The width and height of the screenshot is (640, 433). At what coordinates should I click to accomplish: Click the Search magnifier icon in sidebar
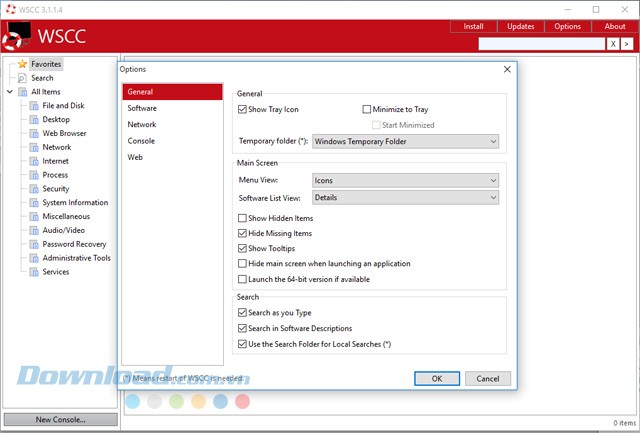(22, 78)
